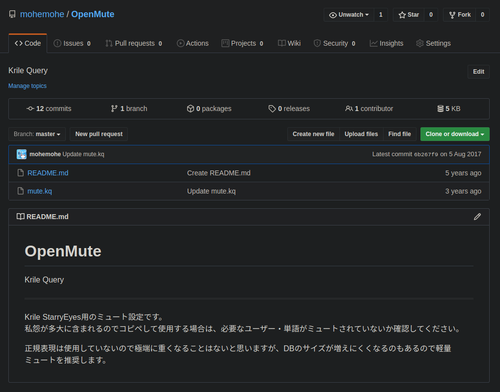Viewport: 500px width, 392px height.
Task: Click the New pull request button
Action: tap(99, 134)
